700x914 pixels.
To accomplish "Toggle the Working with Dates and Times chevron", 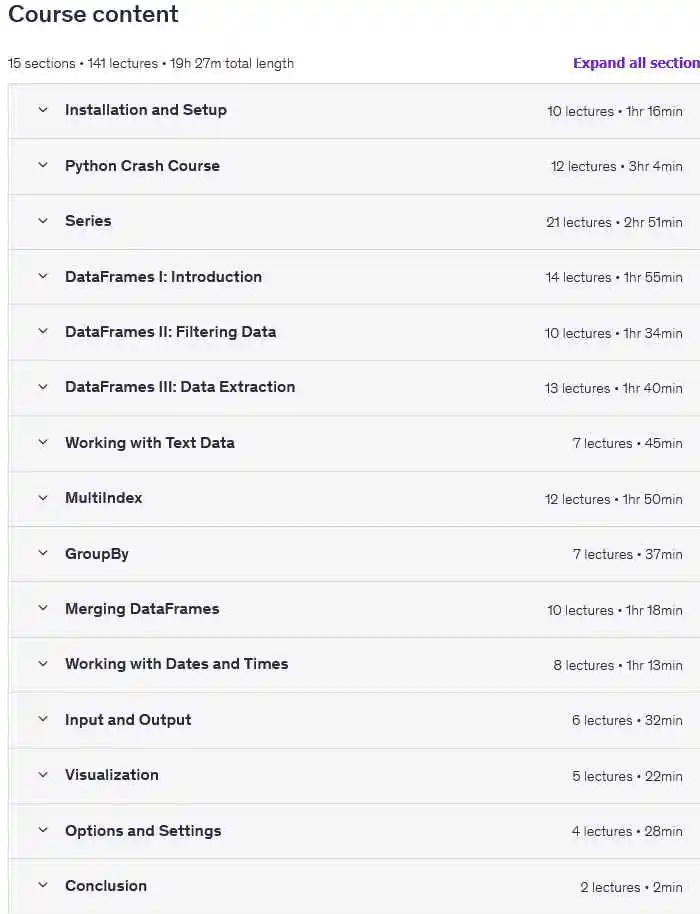I will click(43, 664).
